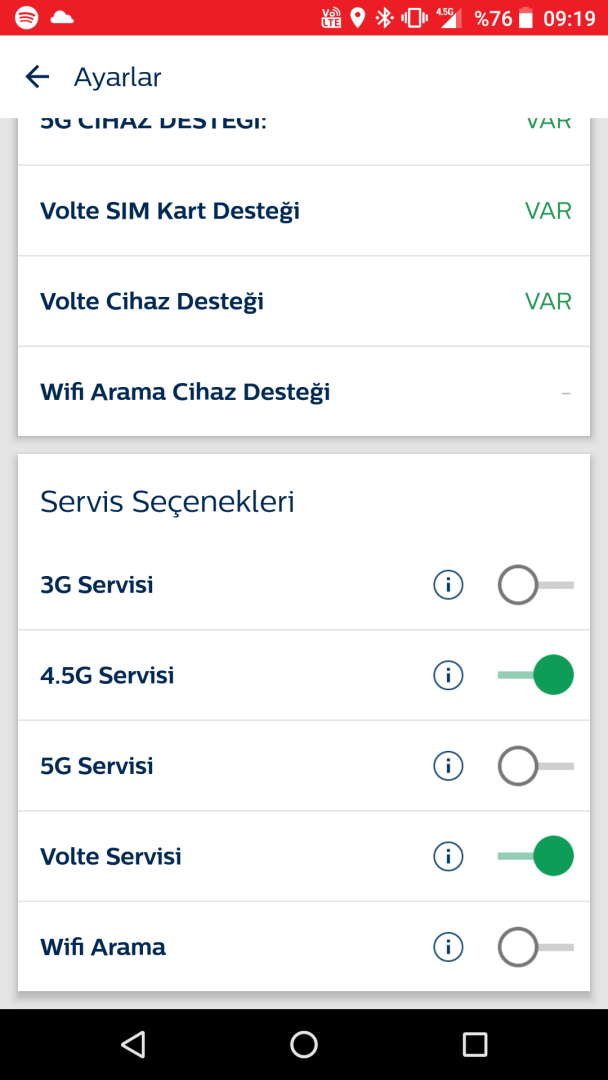Select the Wifi Arama Cihaz Desteği row
The height and width of the screenshot is (1080, 608).
[x=184, y=391]
